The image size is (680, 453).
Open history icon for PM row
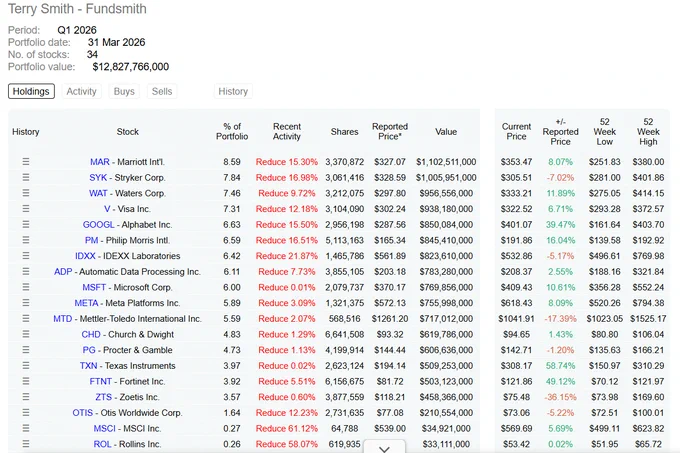26,240
